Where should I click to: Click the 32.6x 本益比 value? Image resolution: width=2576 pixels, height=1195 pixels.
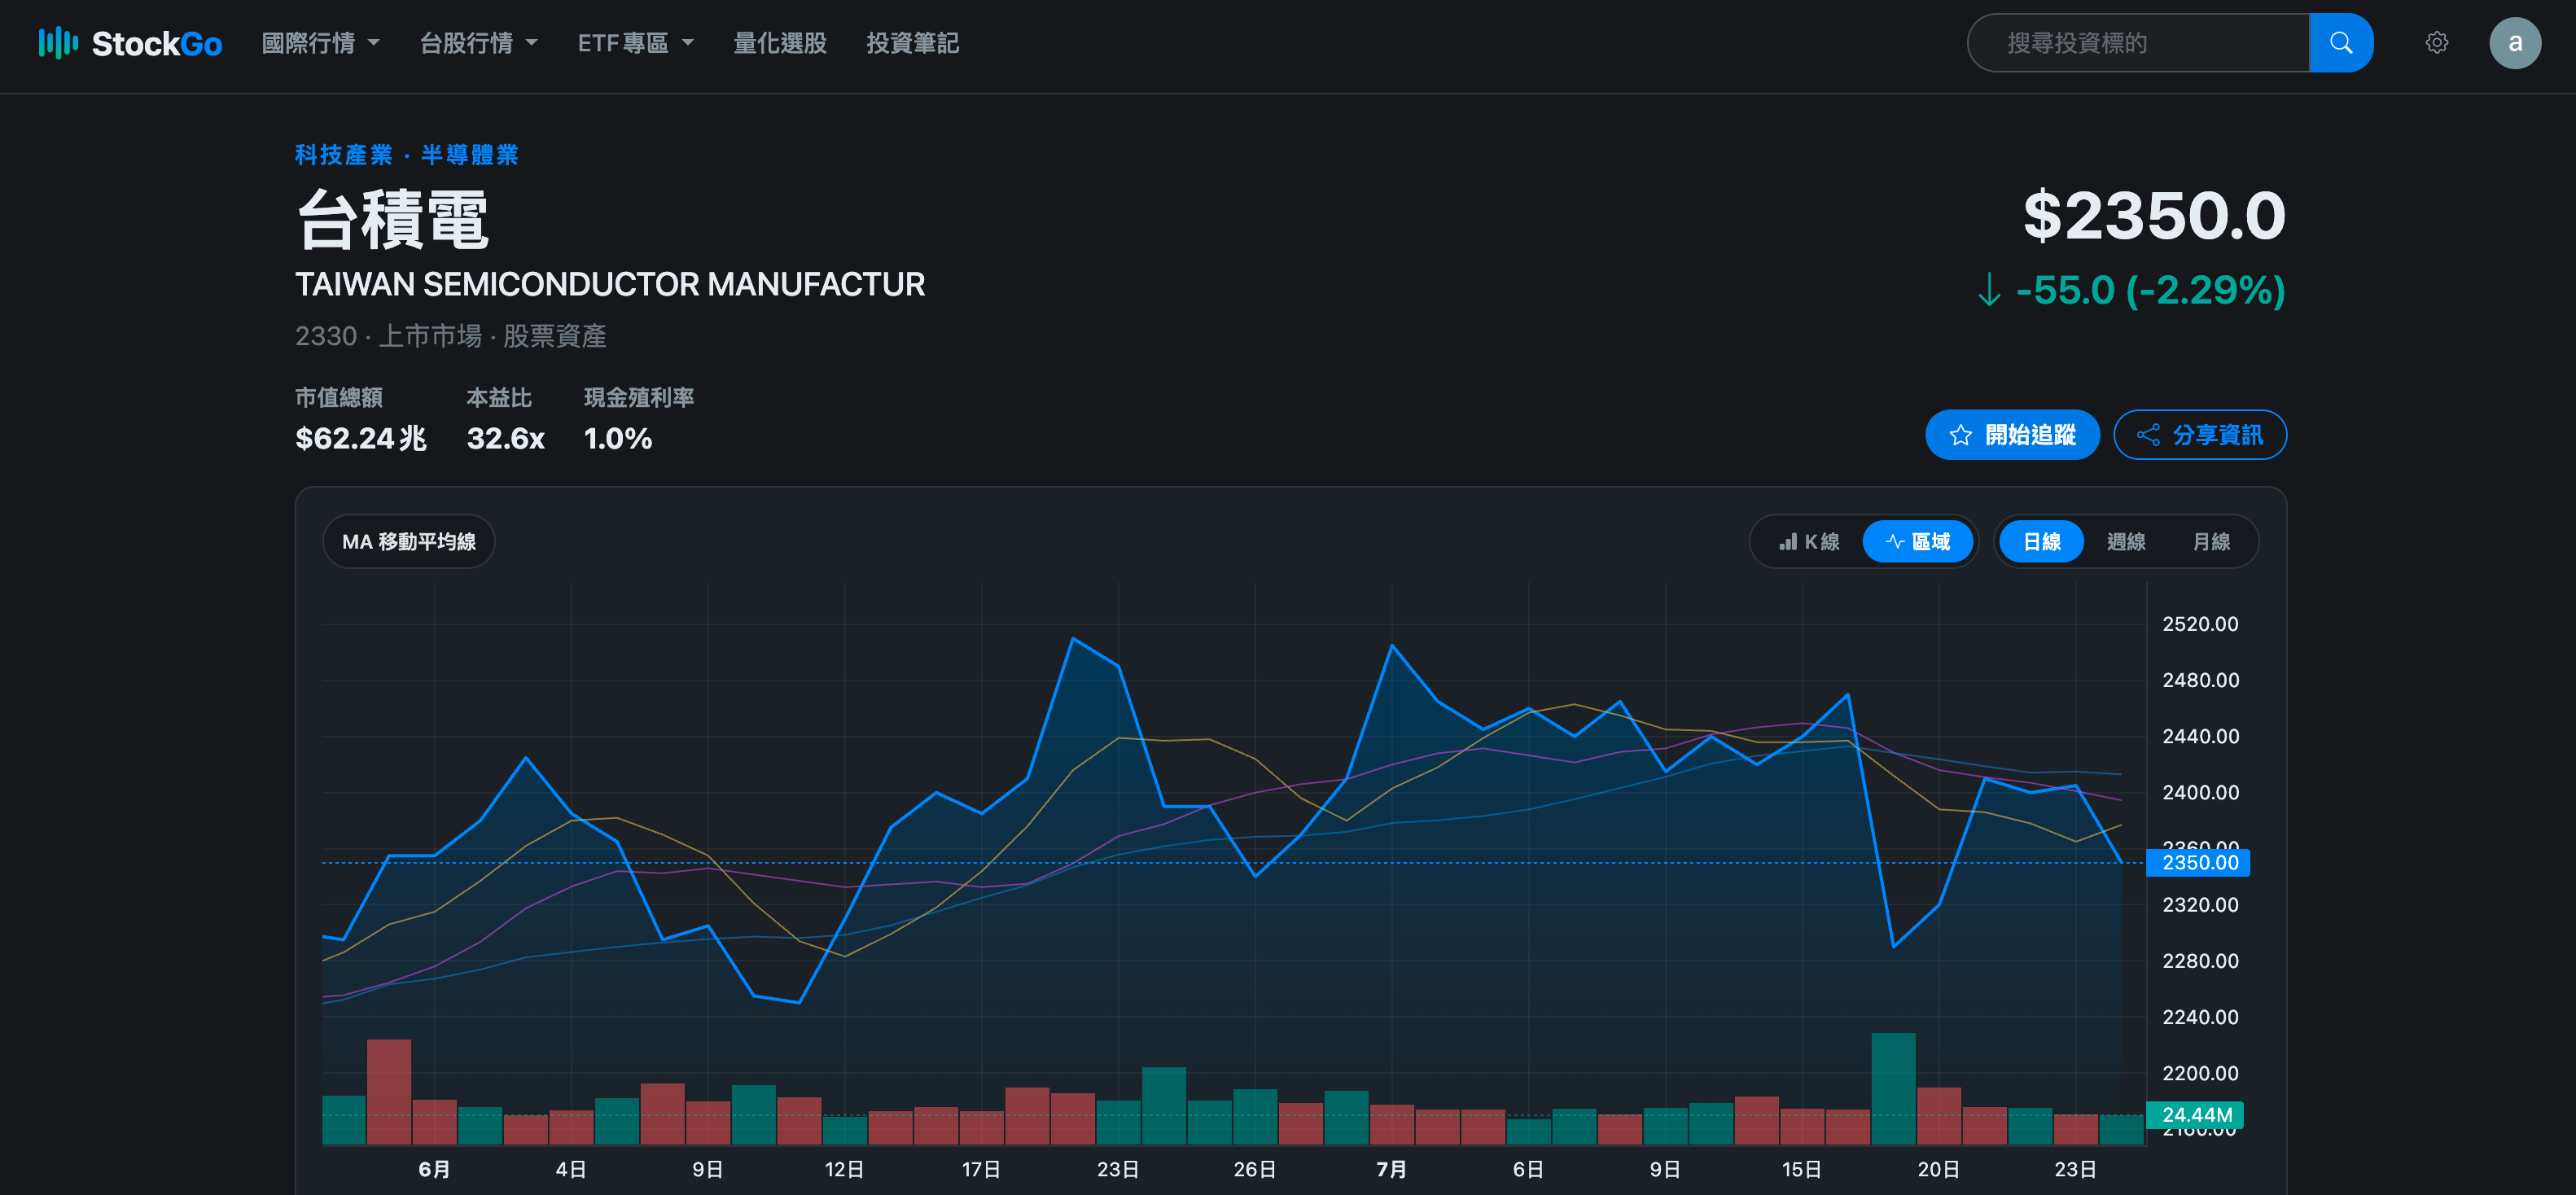(x=506, y=438)
